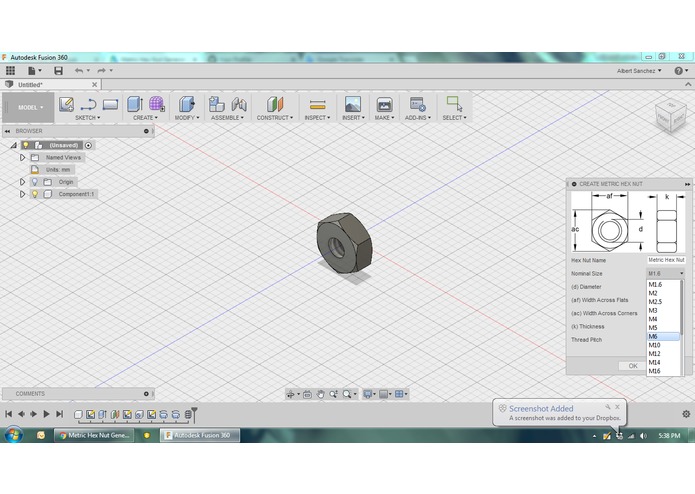
Task: Open the Help question mark menu
Action: tap(681, 71)
